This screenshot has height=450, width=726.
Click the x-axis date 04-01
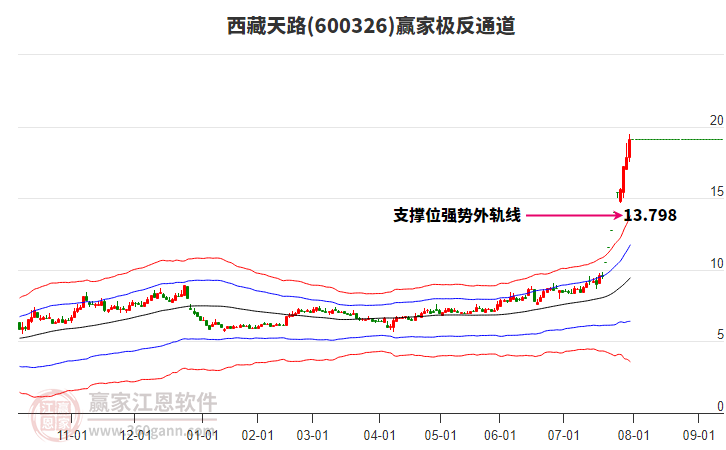[380, 435]
